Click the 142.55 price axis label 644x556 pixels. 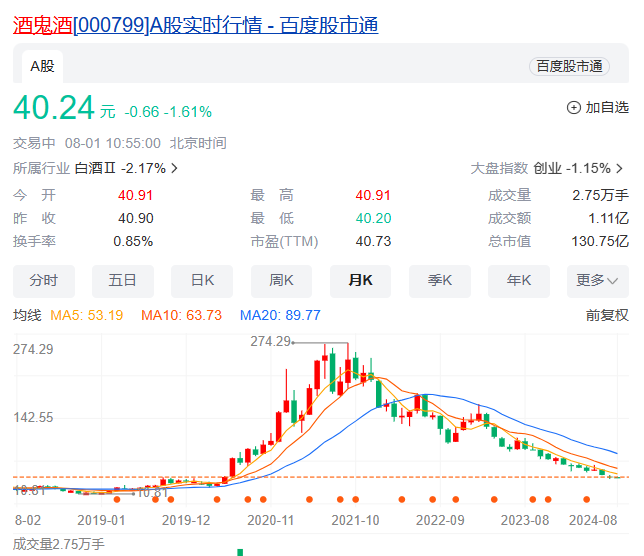[33, 418]
